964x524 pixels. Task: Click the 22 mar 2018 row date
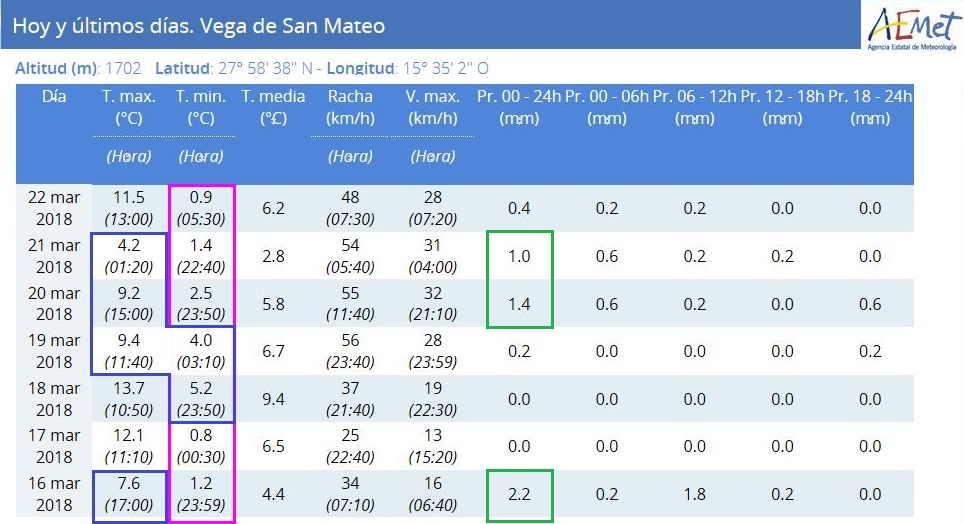pos(54,208)
